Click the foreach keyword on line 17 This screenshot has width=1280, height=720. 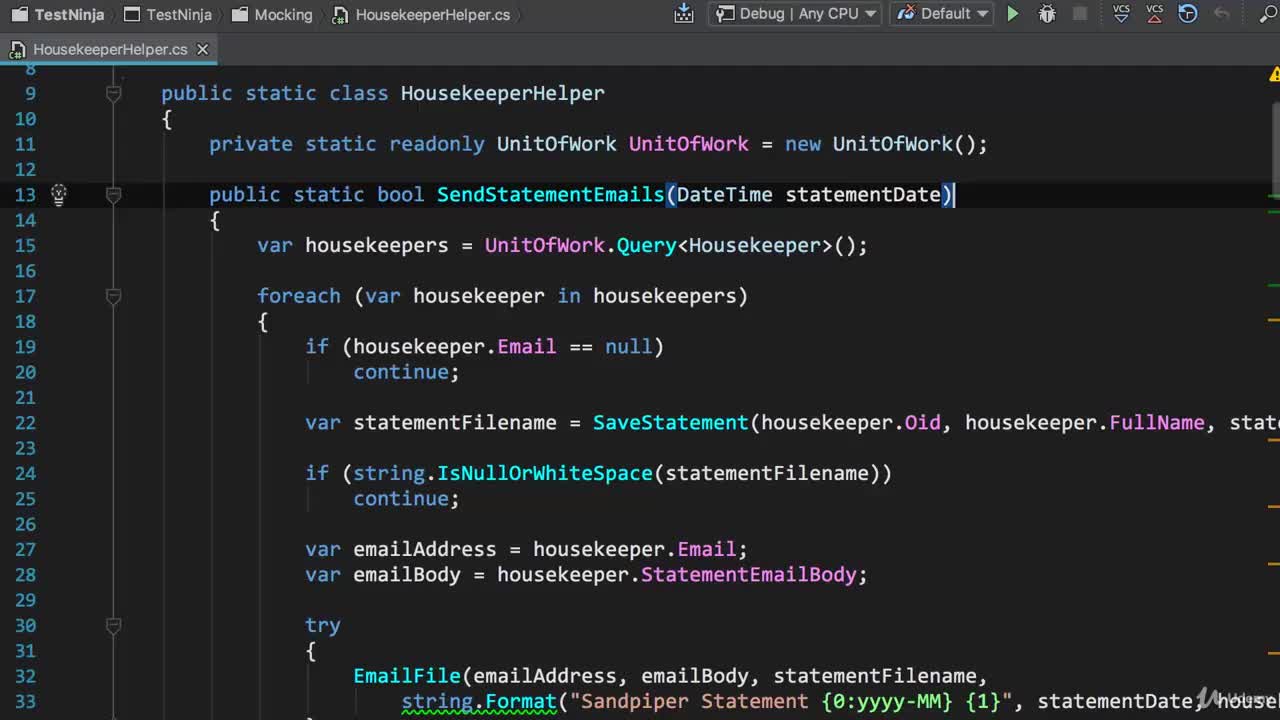click(x=299, y=296)
